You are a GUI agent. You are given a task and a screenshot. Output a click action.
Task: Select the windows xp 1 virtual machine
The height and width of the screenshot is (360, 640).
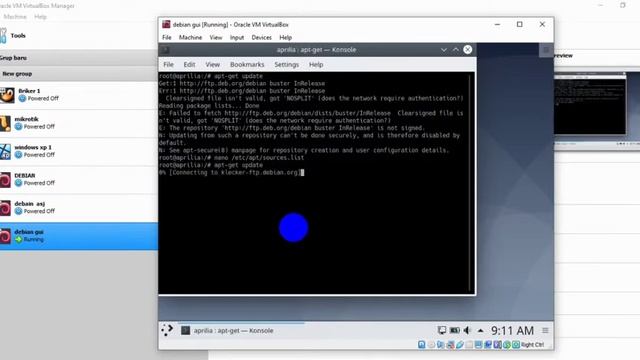(79, 151)
